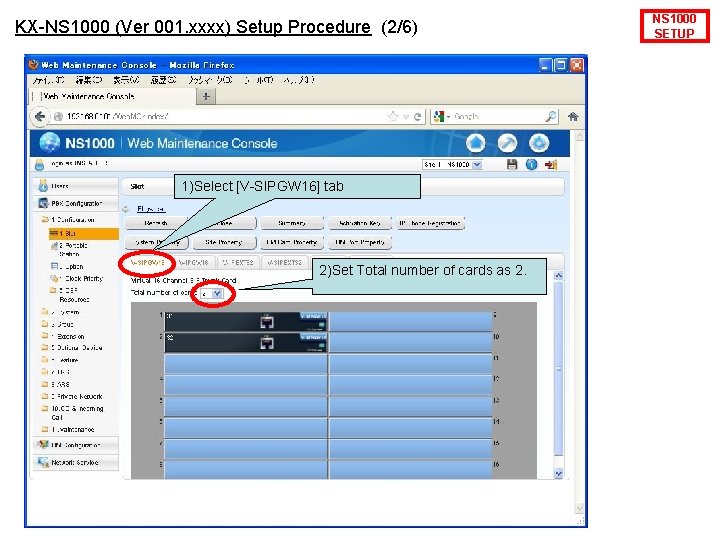Click the Refresh button
Screen dimensions: 720x540
156,223
